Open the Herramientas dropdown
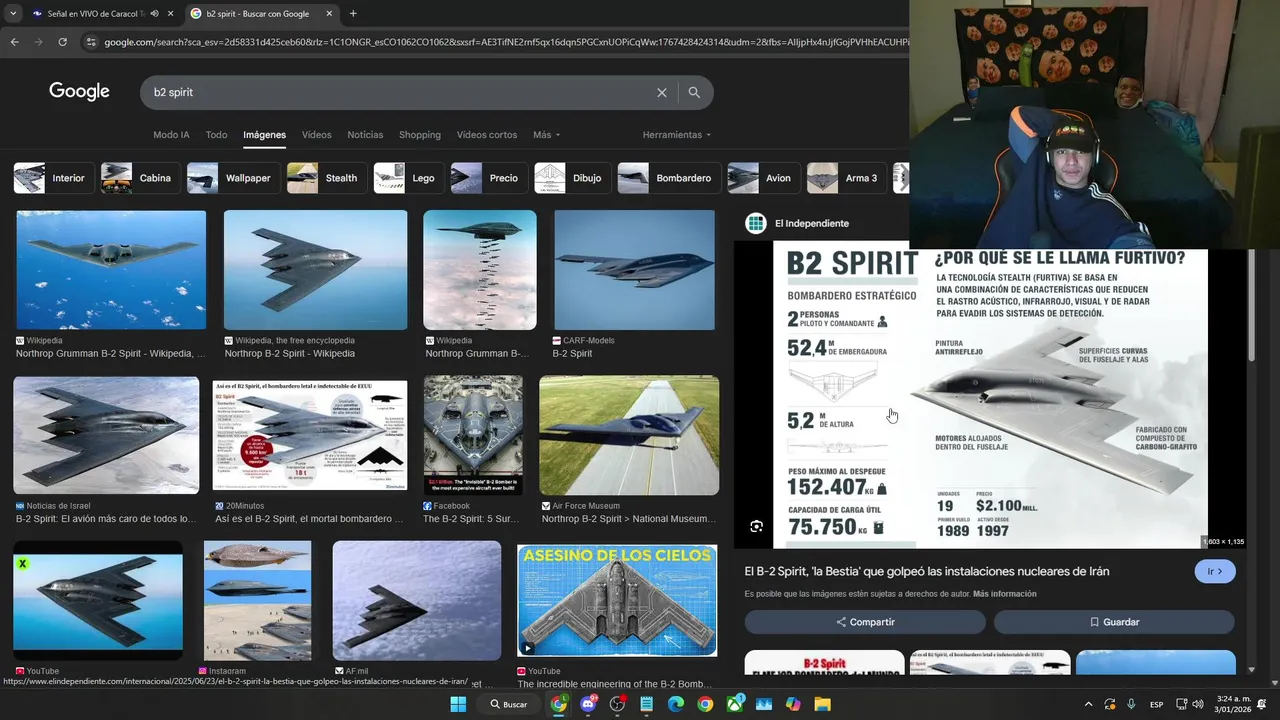Viewport: 1280px width, 720px height. click(676, 135)
